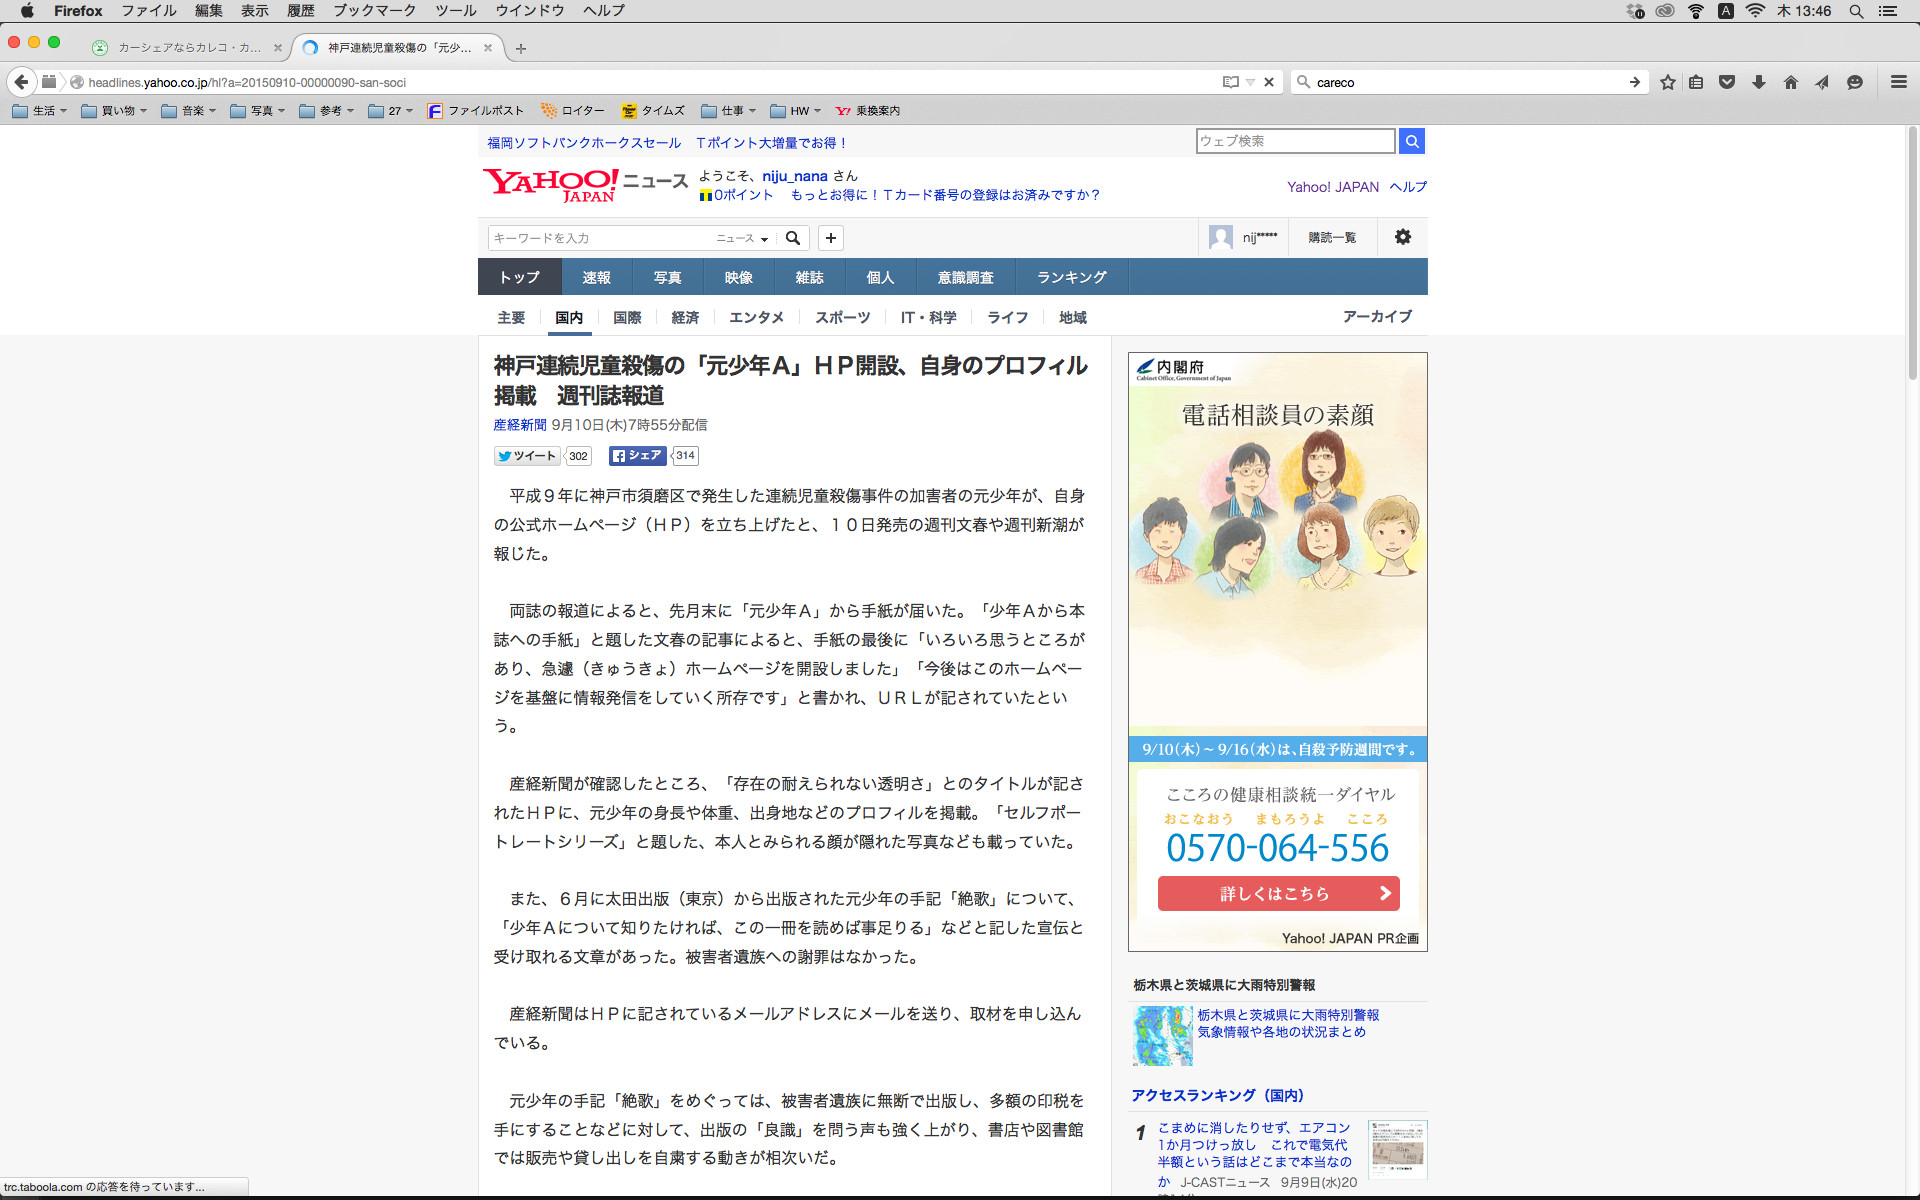Image resolution: width=1920 pixels, height=1200 pixels.
Task: Switch to the ランキング navigation tab
Action: 1071,277
